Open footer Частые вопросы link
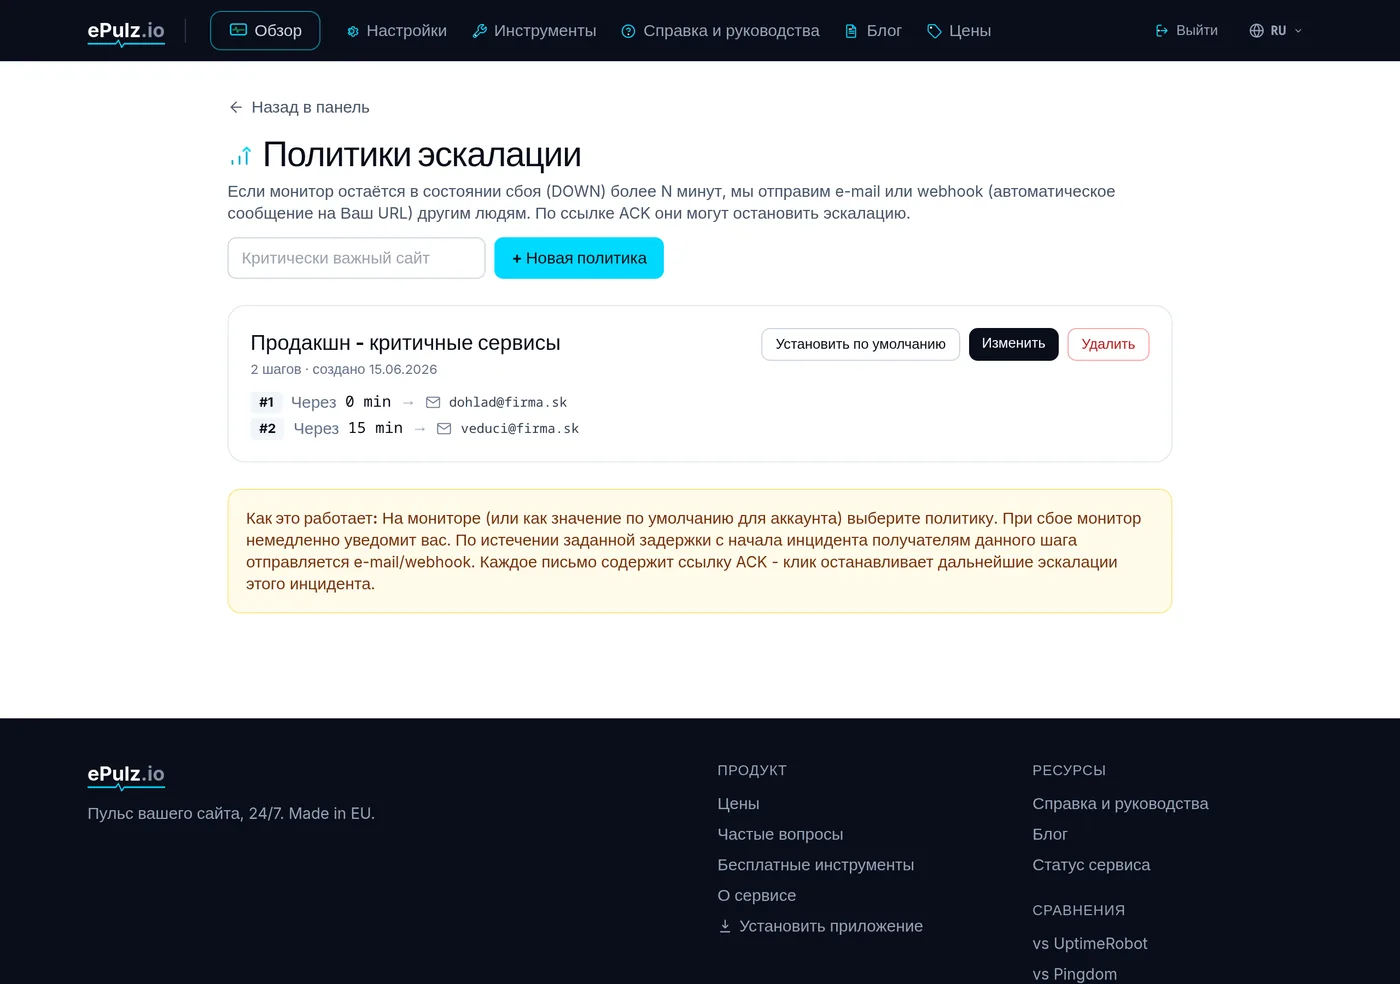This screenshot has height=984, width=1400. click(x=780, y=834)
